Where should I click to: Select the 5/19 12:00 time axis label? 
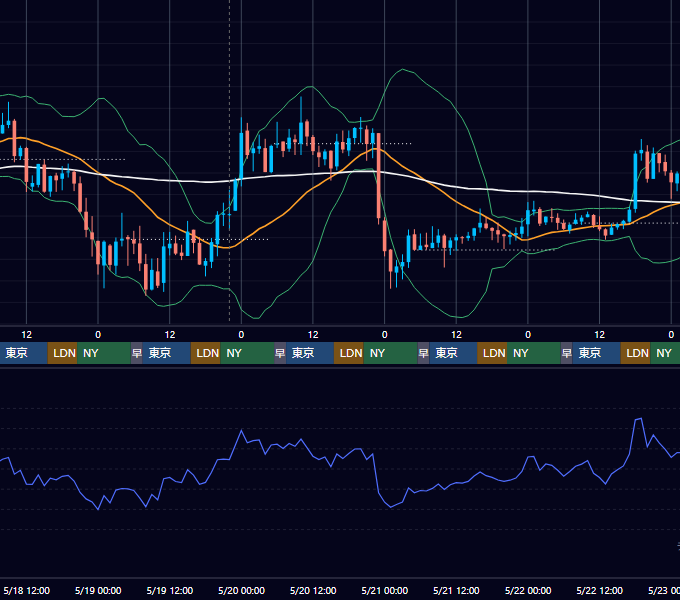[x=170, y=590]
